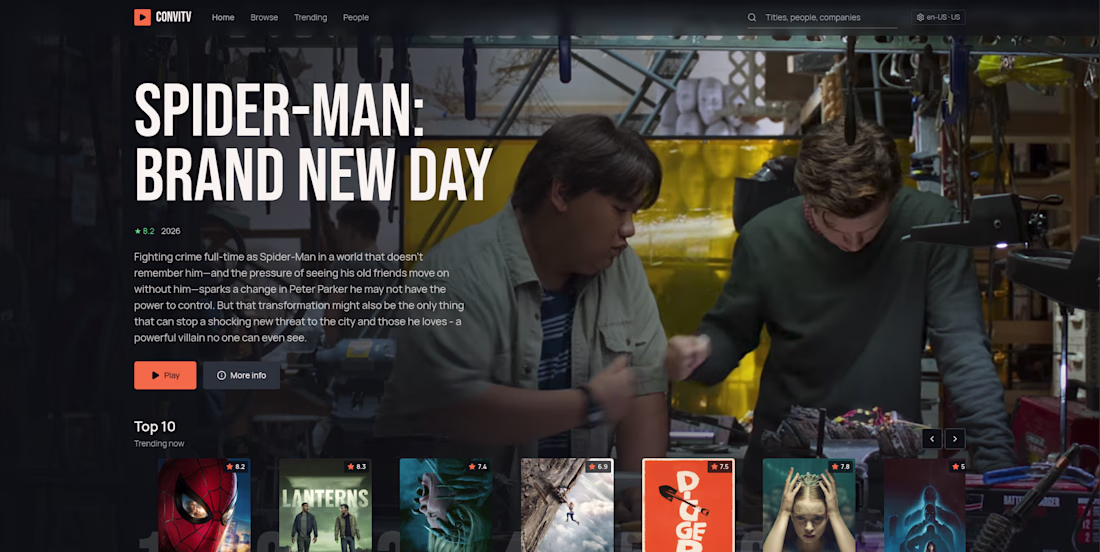The width and height of the screenshot is (1100, 552).
Task: Click the gear icon in language selector
Action: coord(920,18)
